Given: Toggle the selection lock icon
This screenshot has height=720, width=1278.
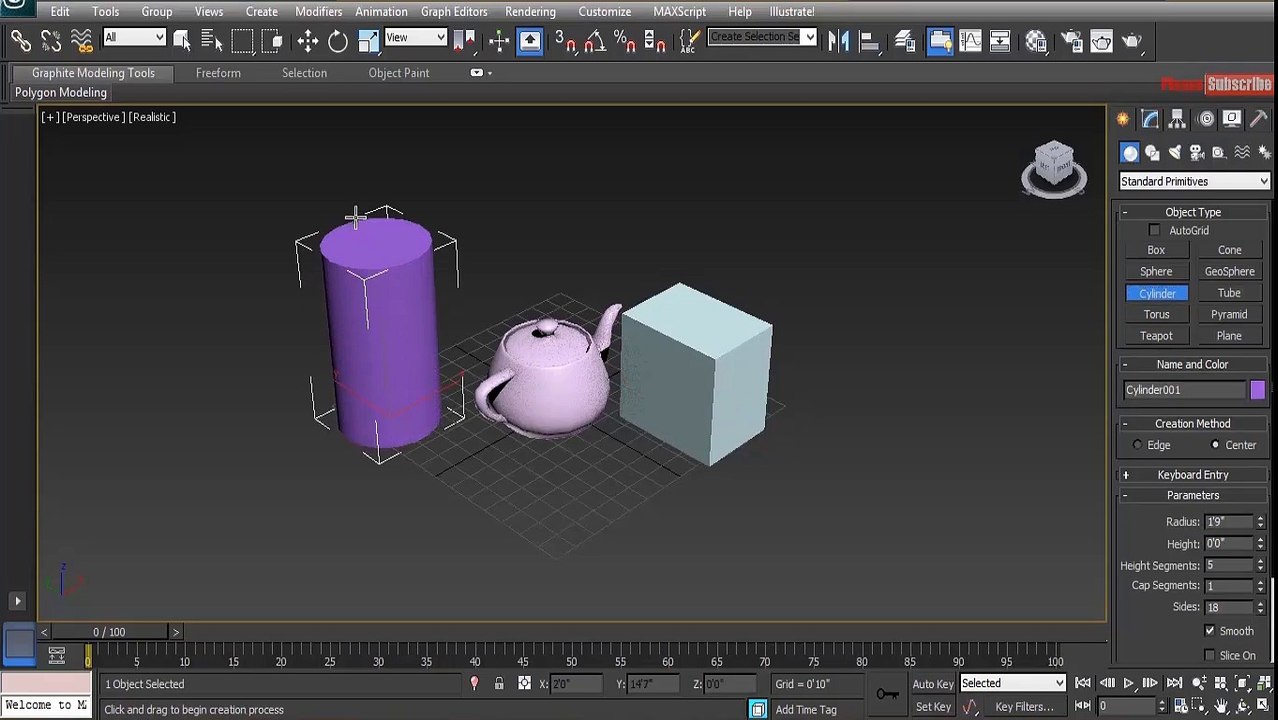Looking at the screenshot, I should [x=499, y=684].
